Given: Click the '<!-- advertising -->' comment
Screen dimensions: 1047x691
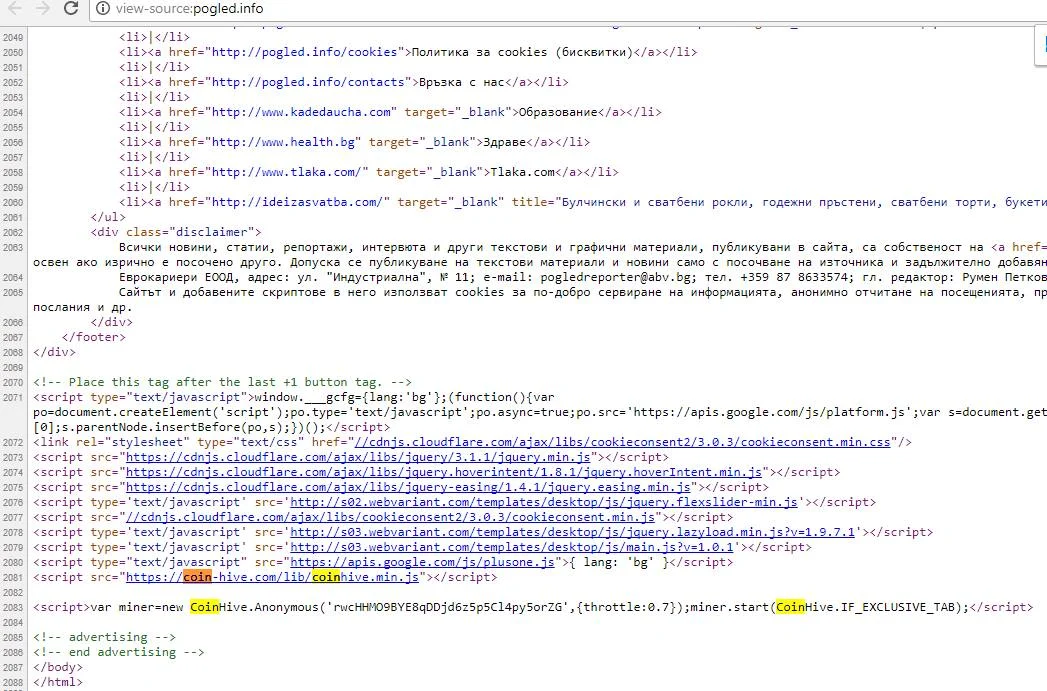Looking at the screenshot, I should pyautogui.click(x=104, y=638).
